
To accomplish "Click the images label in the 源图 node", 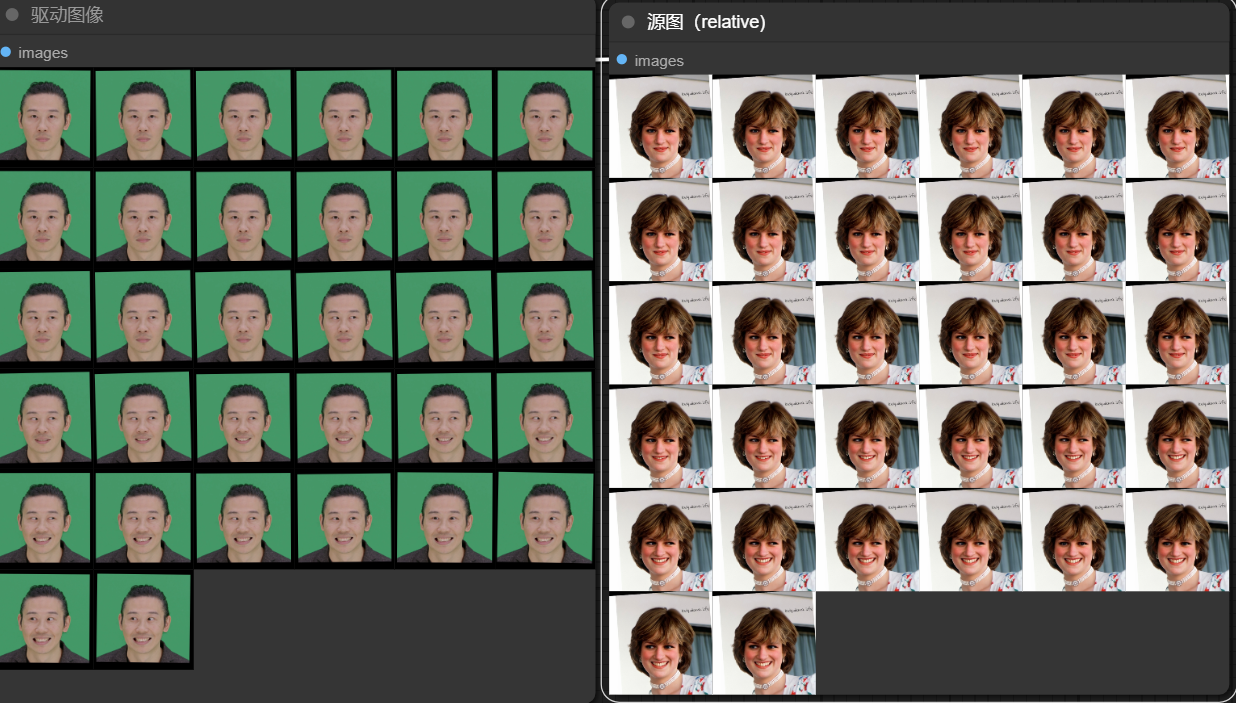I will [659, 61].
